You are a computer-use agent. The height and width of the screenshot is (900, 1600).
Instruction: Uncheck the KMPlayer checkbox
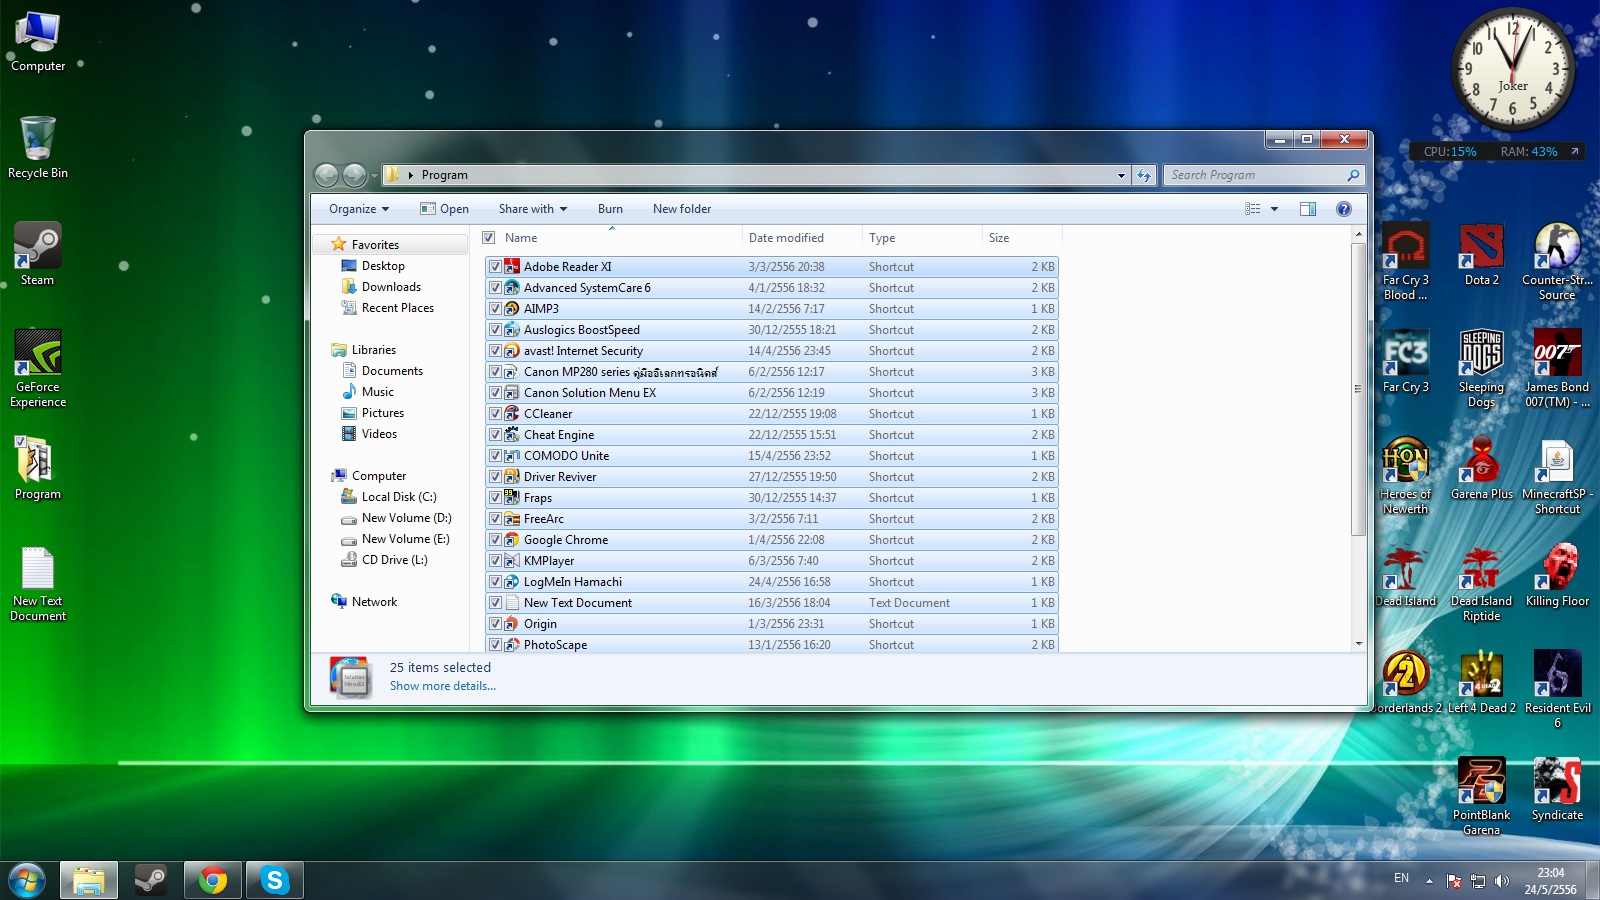pos(495,561)
